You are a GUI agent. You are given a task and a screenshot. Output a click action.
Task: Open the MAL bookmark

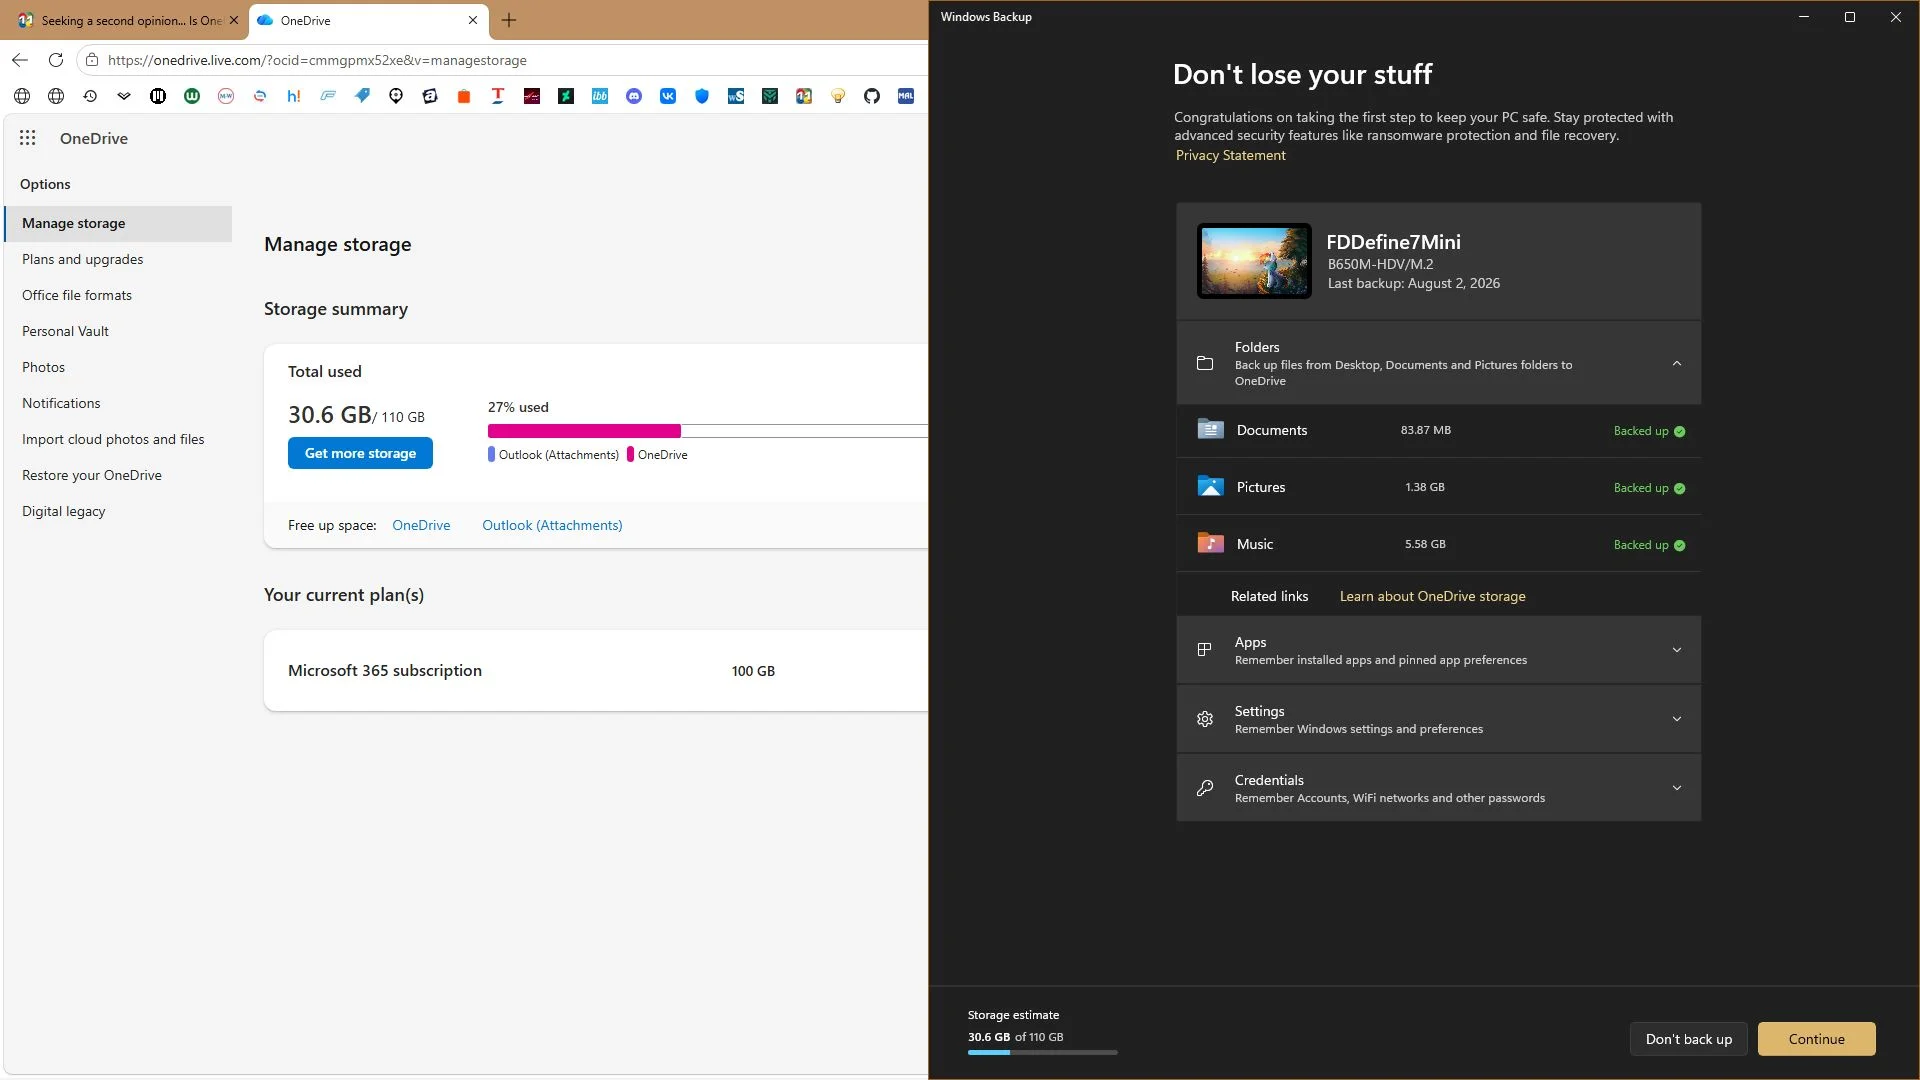point(906,96)
